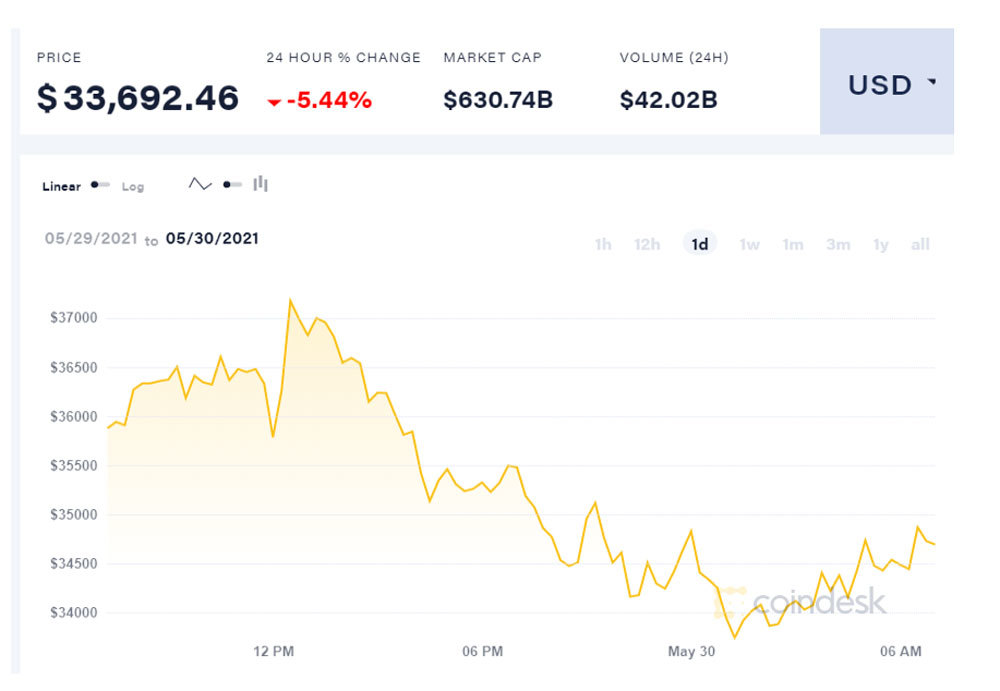Click the Log scale label
Image resolution: width=1000 pixels, height=691 pixels.
[x=133, y=187]
